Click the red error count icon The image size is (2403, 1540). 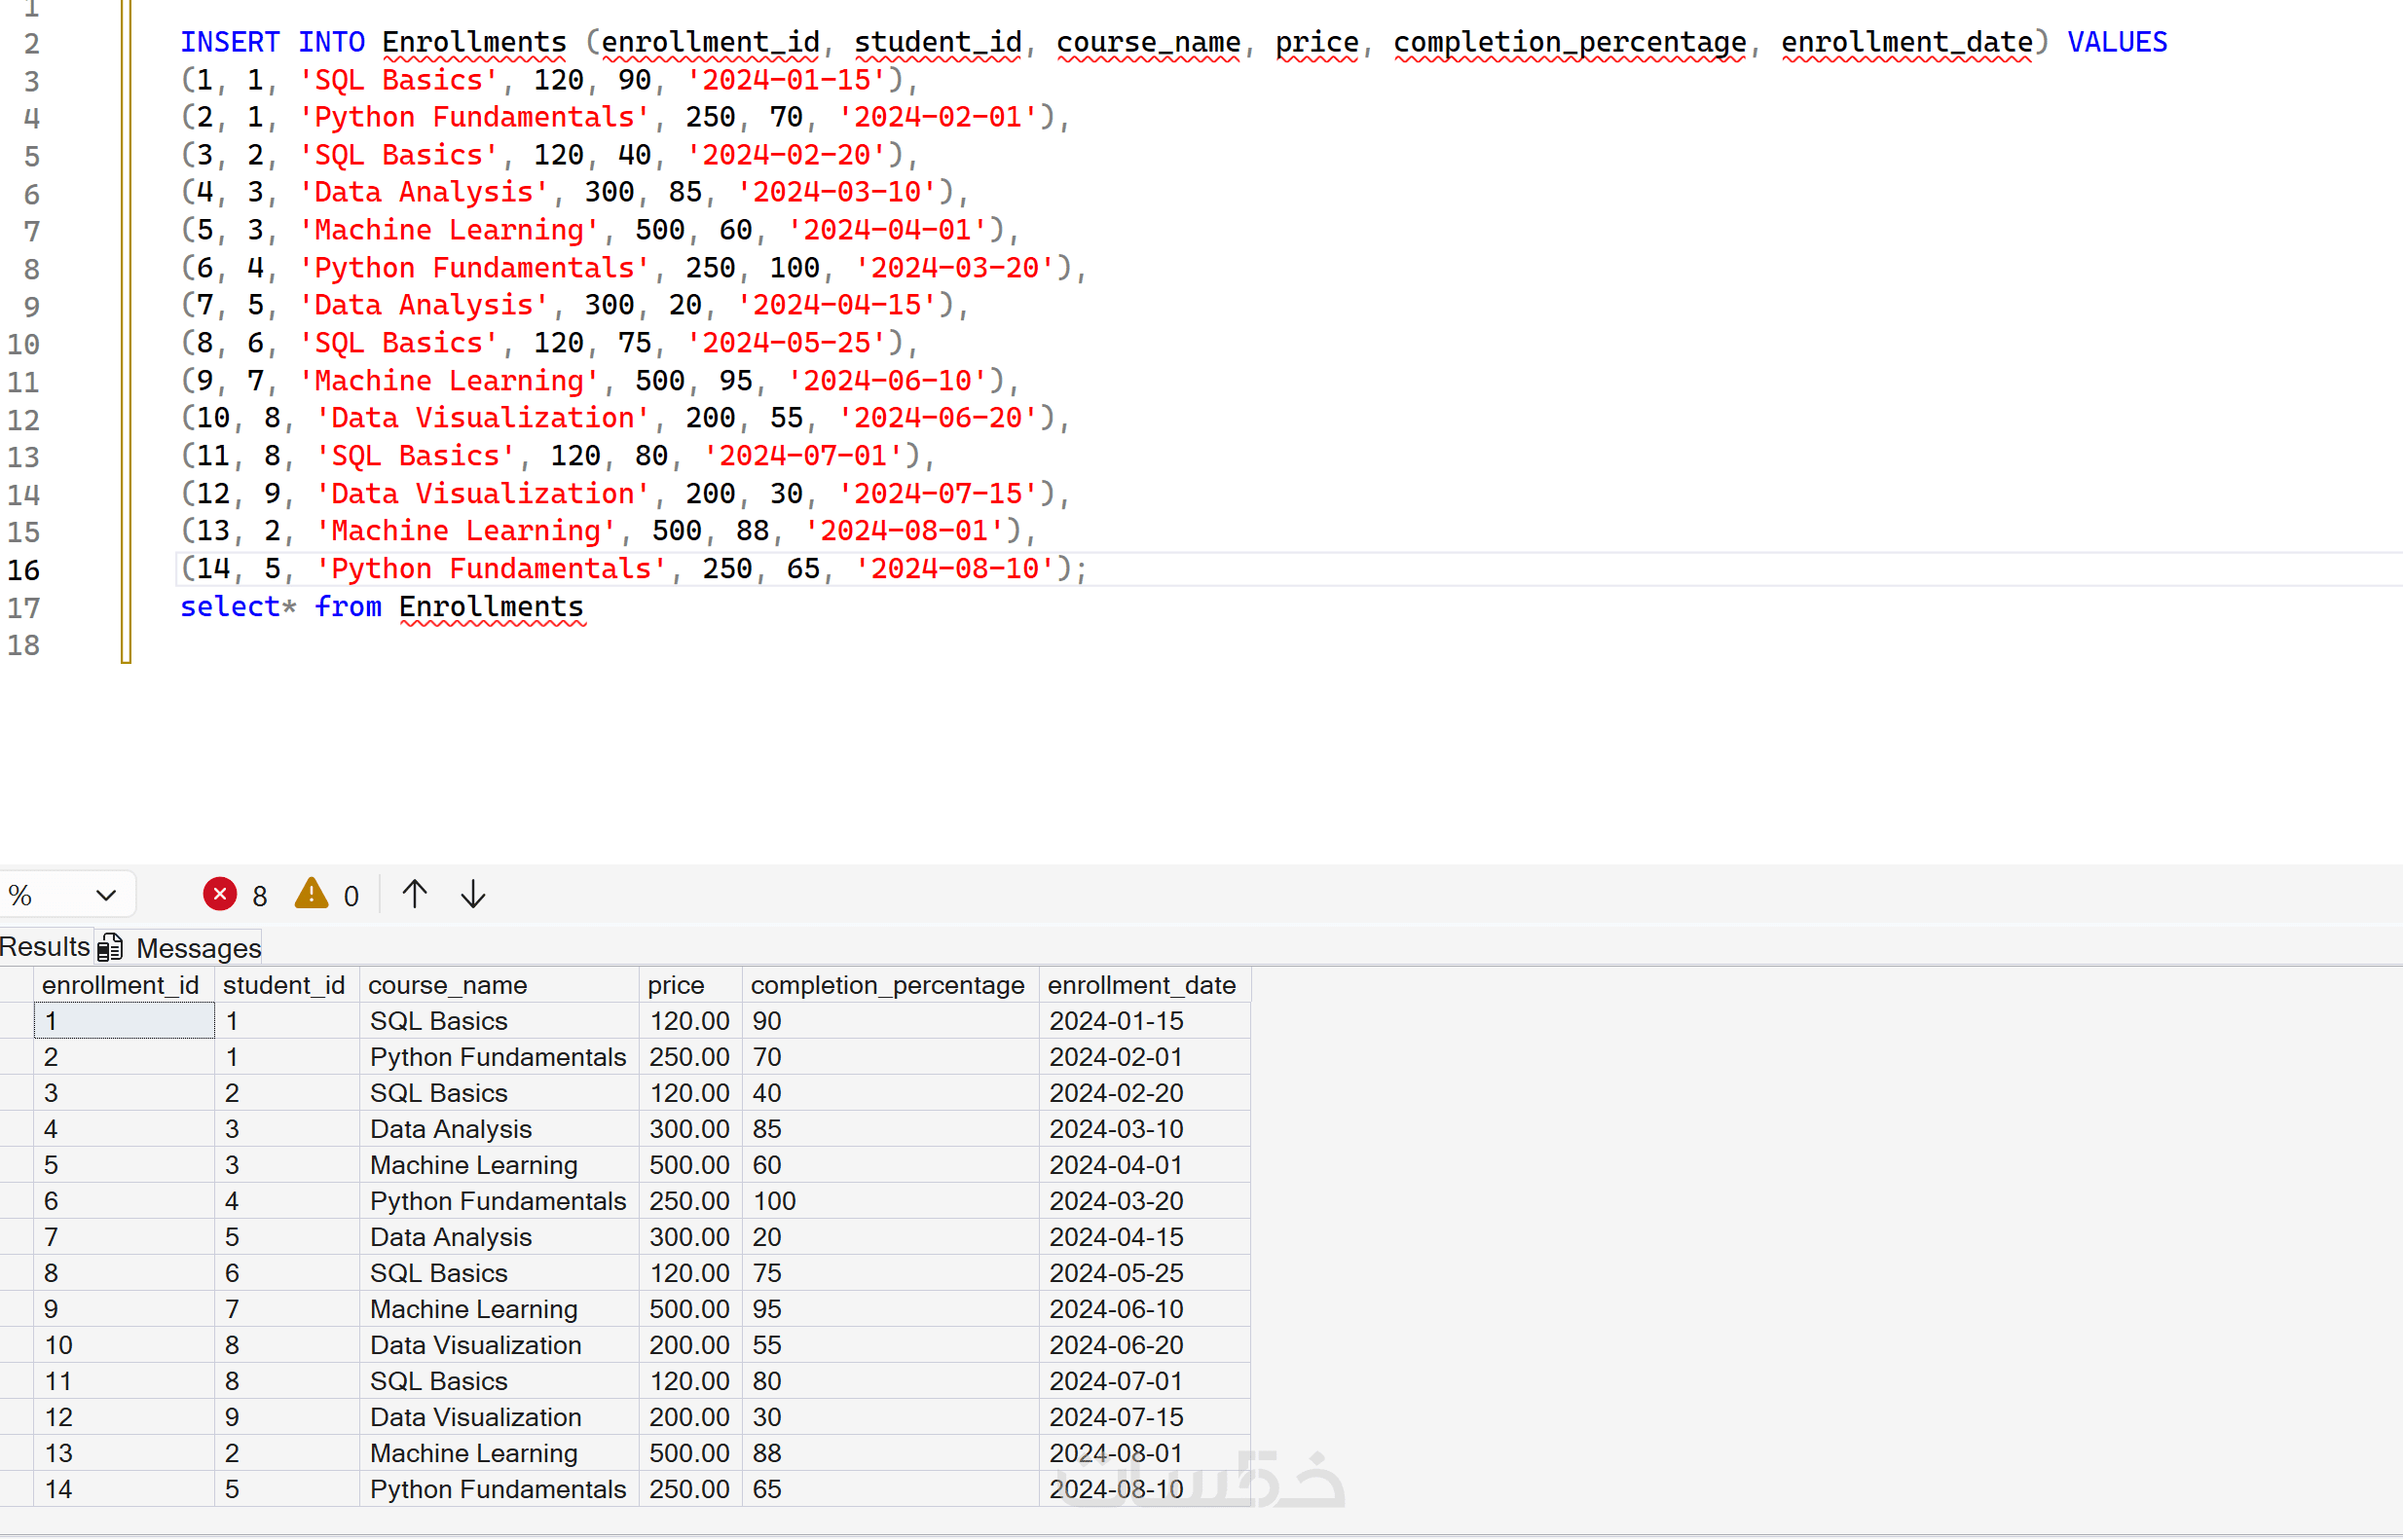pyautogui.click(x=220, y=894)
